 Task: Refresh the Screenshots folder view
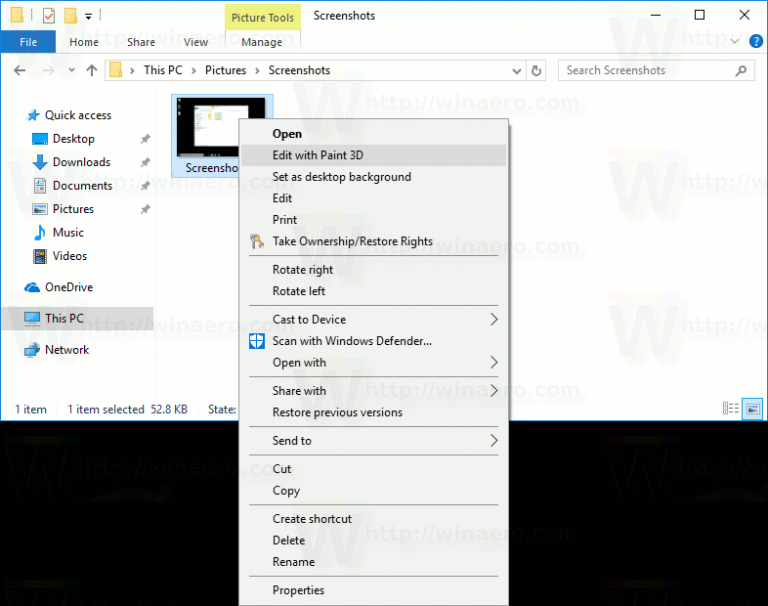click(x=536, y=71)
